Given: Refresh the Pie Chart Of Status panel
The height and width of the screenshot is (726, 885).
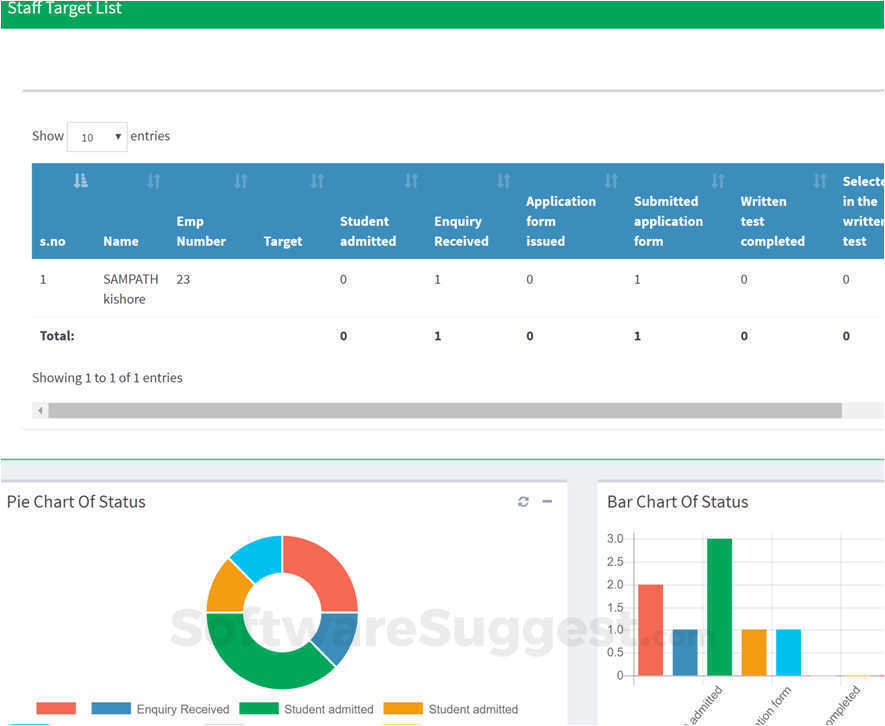Looking at the screenshot, I should point(522,501).
